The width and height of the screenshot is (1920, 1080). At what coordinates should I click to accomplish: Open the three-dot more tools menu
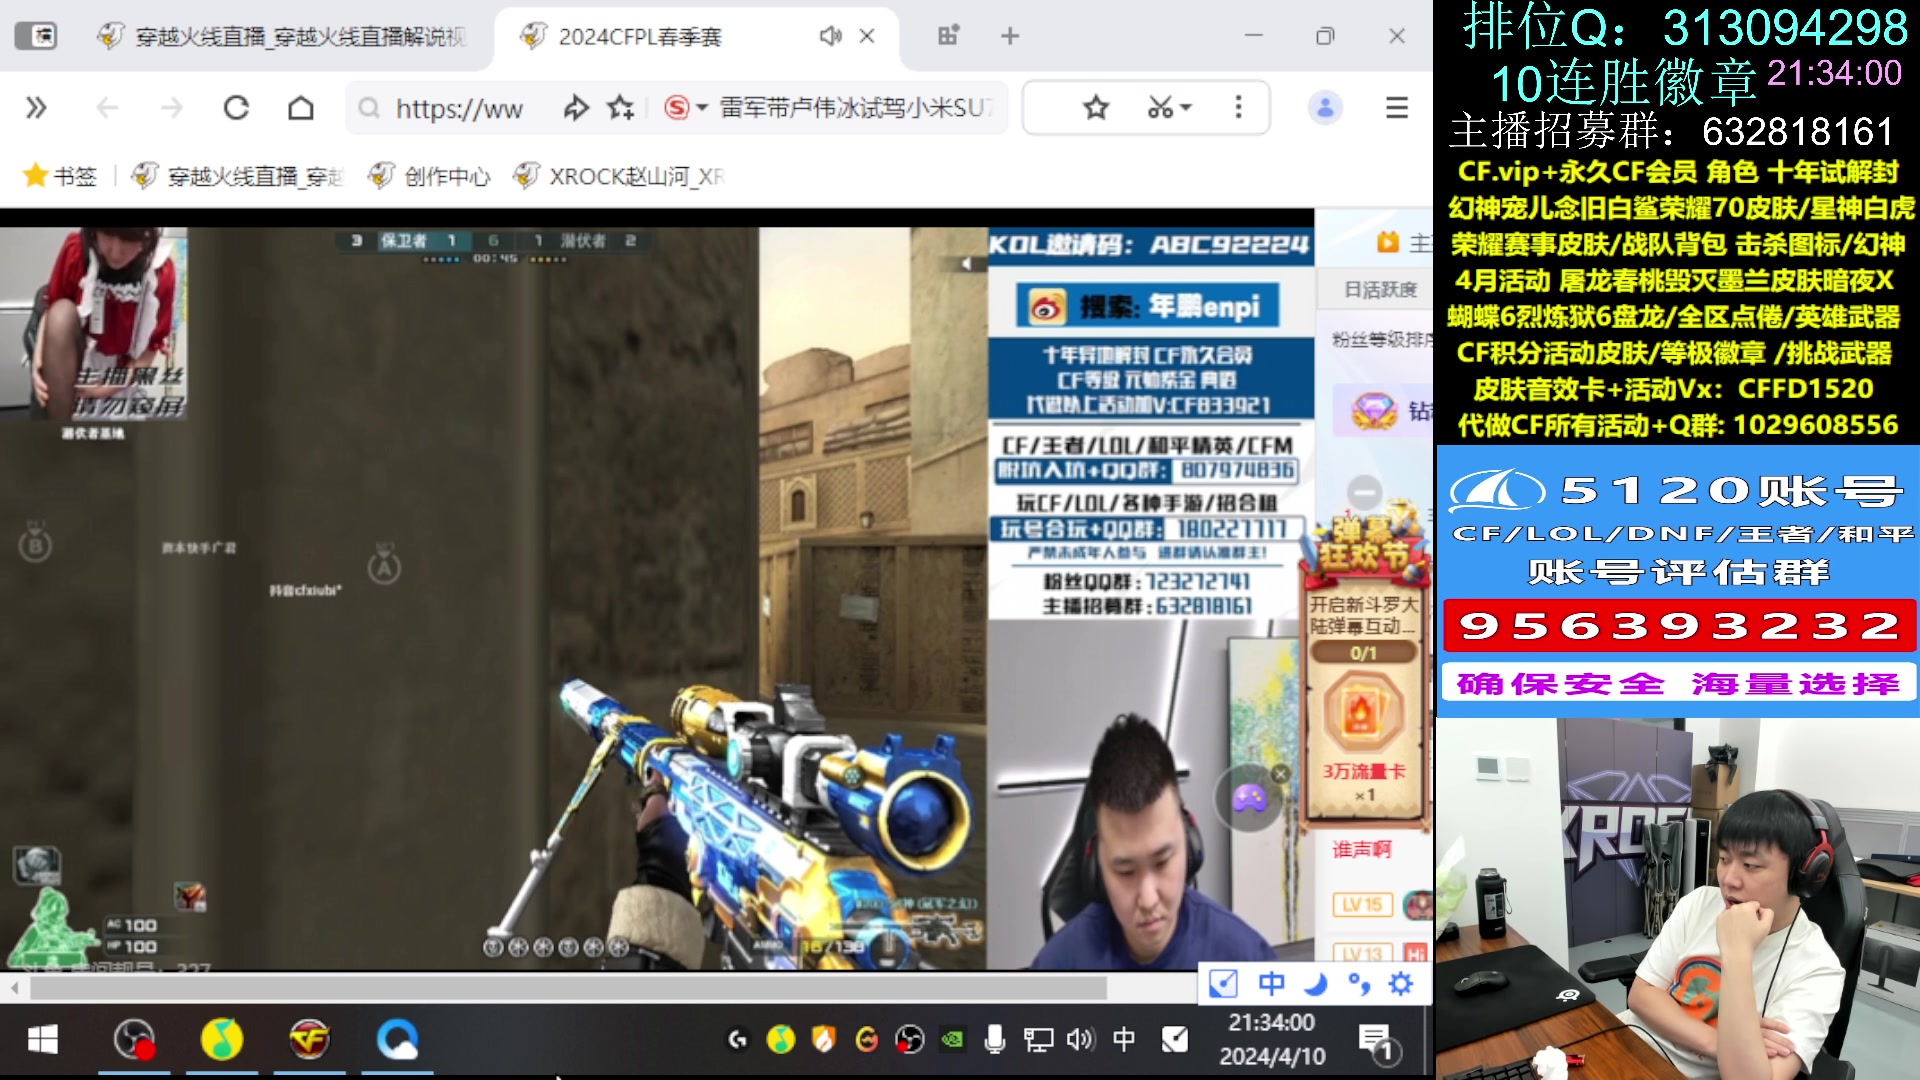(1238, 108)
